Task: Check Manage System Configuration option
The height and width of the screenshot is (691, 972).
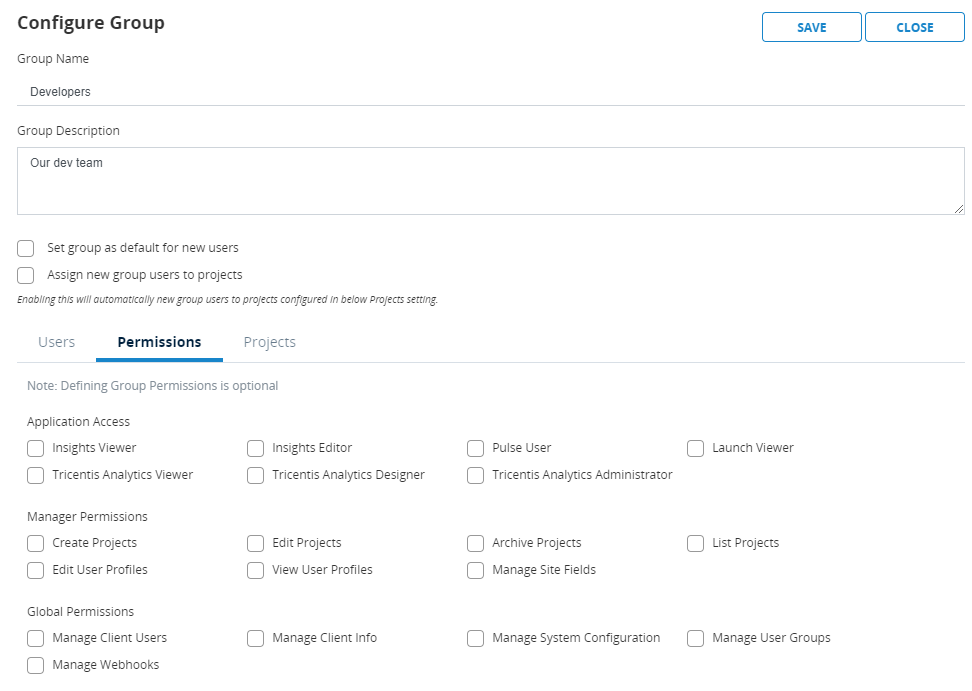Action: [476, 638]
